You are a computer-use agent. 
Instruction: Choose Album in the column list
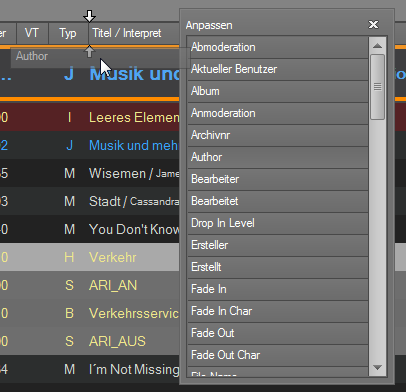click(x=278, y=91)
